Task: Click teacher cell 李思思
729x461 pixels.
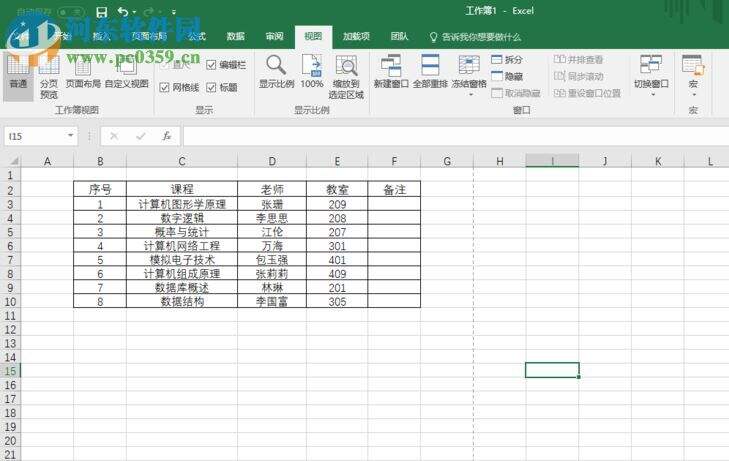Action: coord(272,218)
